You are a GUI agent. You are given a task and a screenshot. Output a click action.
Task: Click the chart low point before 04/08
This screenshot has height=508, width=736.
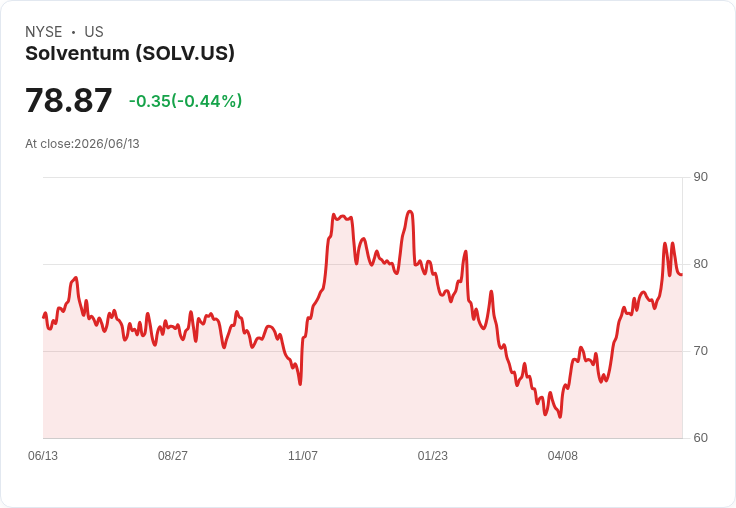click(x=560, y=416)
